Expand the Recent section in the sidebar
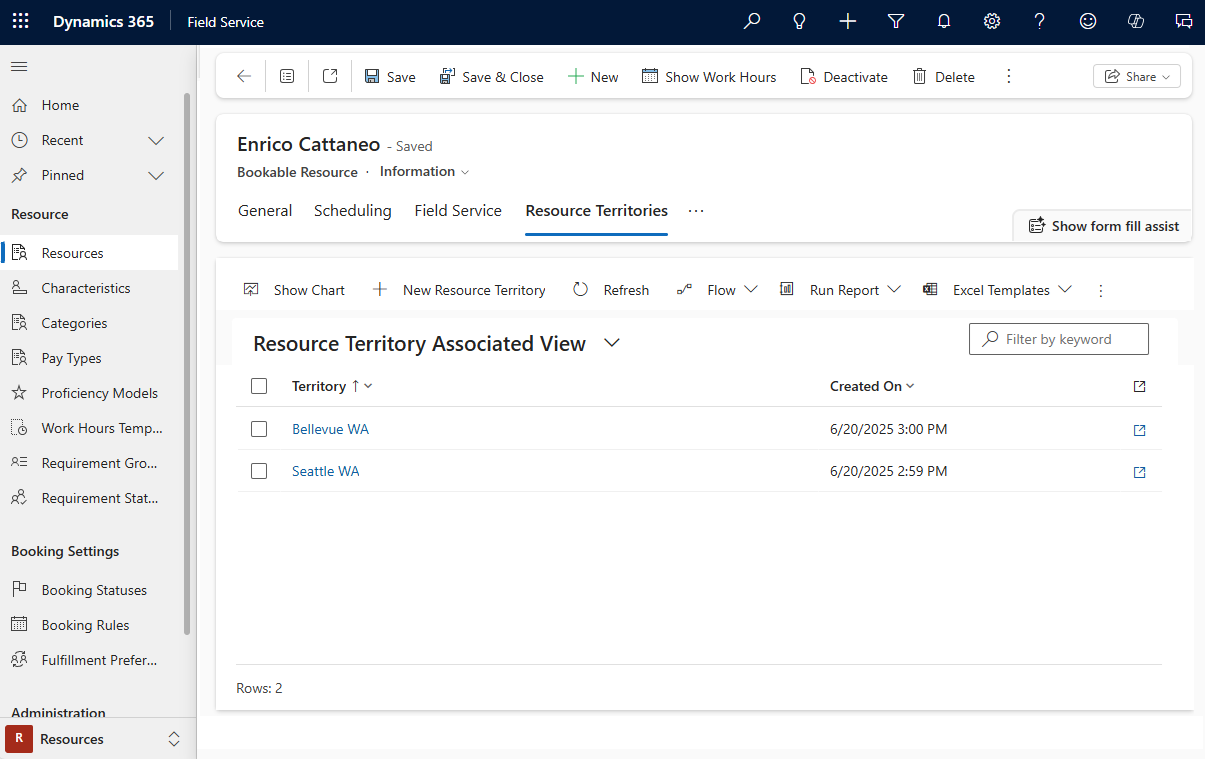The height and width of the screenshot is (759, 1205). tap(155, 140)
